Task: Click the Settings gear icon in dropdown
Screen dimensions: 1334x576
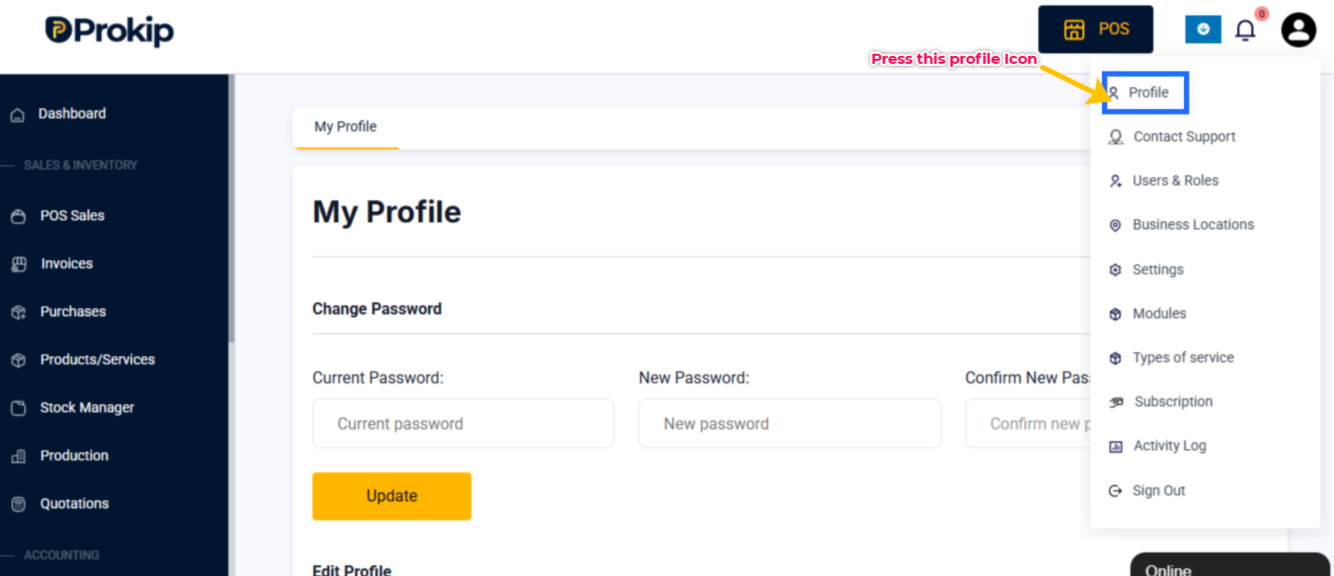Action: click(1115, 270)
